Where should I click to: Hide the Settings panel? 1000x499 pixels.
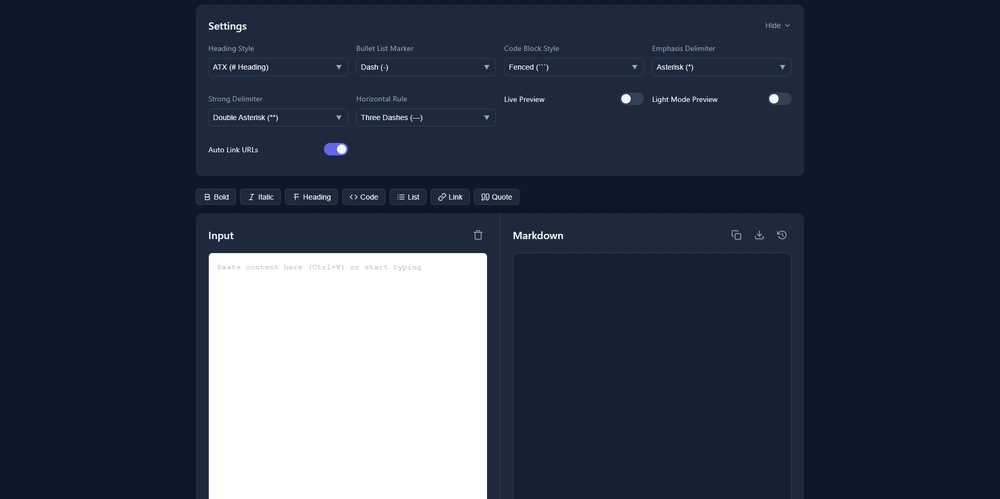pyautogui.click(x=777, y=26)
